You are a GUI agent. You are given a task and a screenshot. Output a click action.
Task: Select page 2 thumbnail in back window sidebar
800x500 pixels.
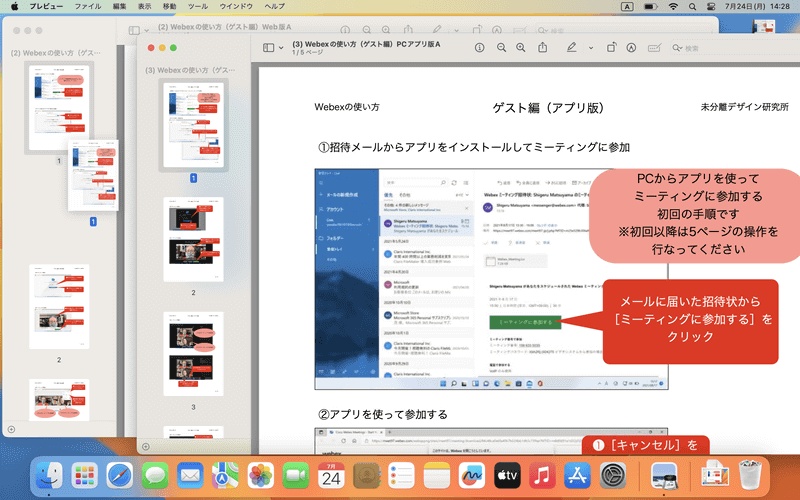[x=59, y=307]
